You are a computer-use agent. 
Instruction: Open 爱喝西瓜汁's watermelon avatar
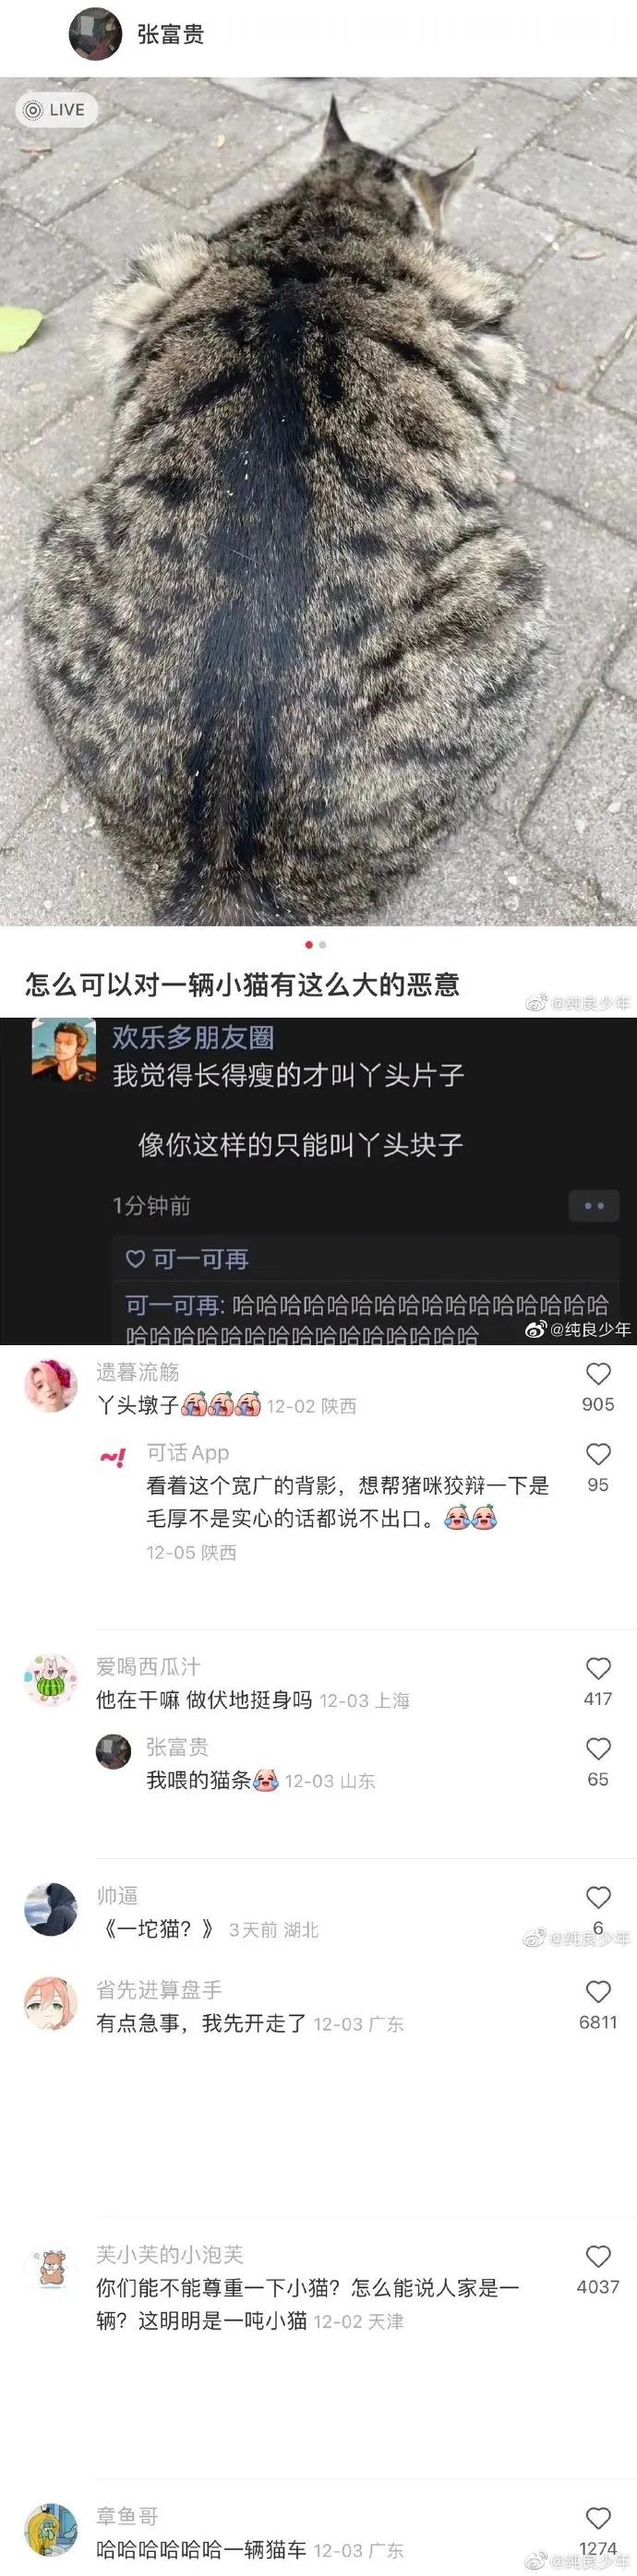(x=50, y=1679)
